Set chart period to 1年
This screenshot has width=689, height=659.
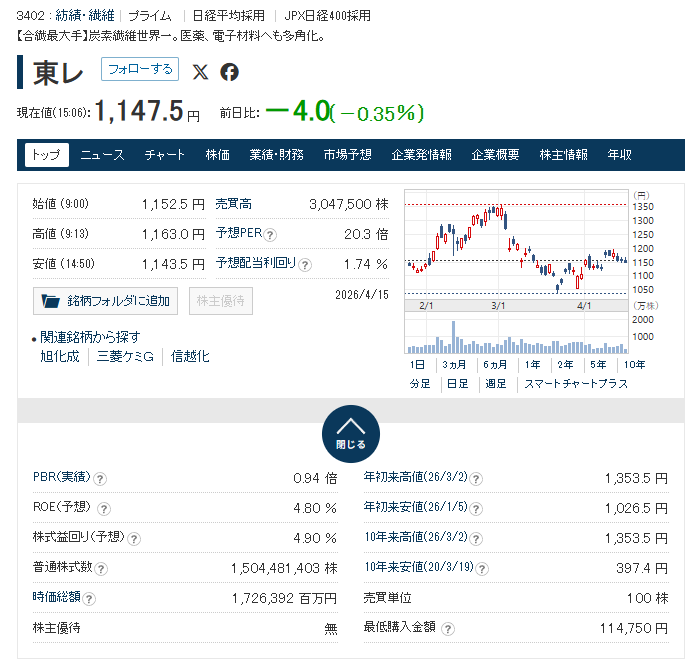532,365
